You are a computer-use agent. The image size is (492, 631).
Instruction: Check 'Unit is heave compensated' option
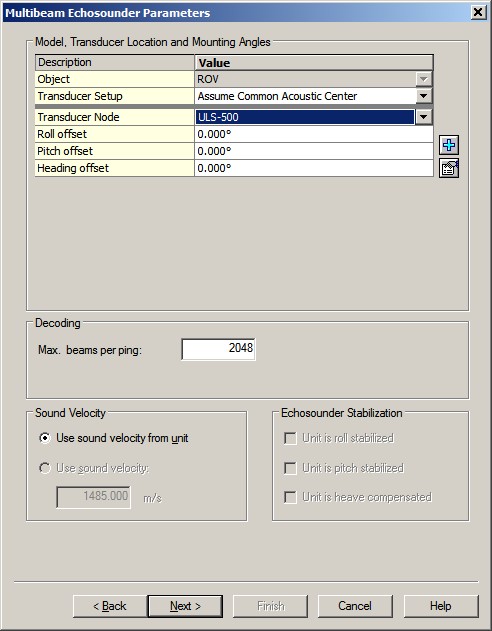coord(290,497)
